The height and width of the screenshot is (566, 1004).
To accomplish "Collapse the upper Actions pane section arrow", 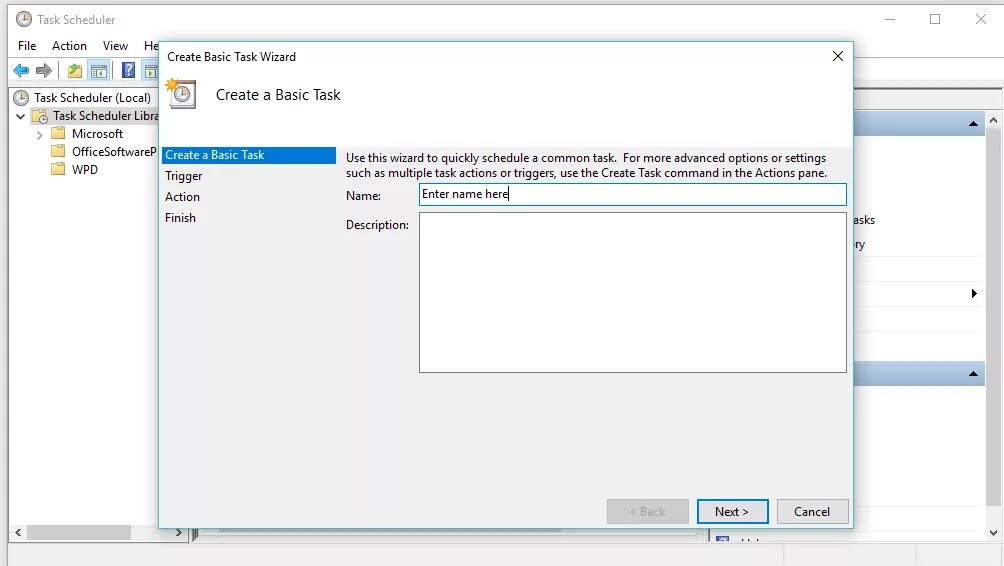I will point(973,124).
